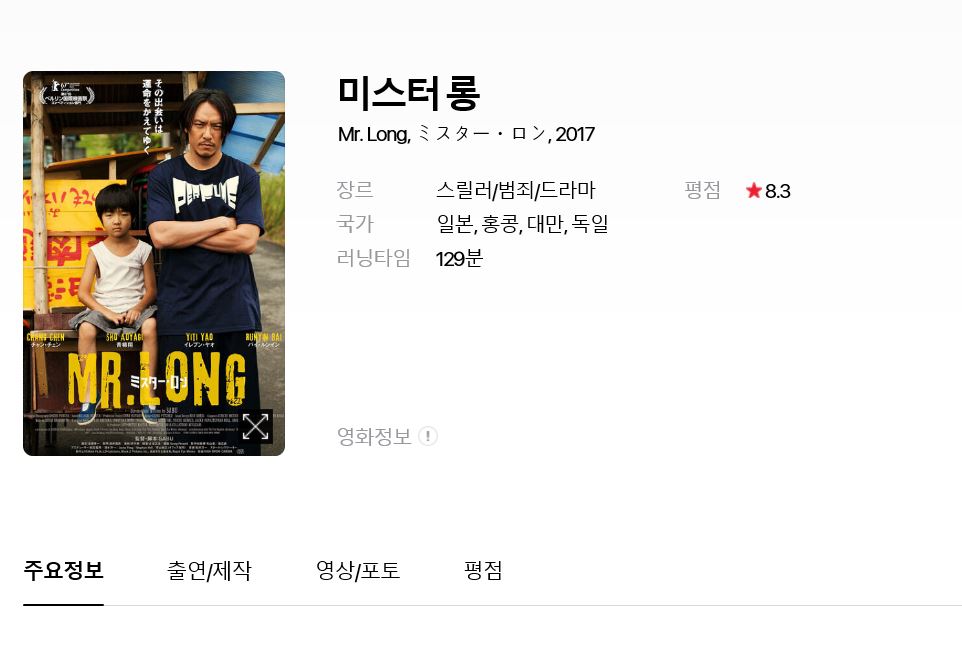Screen dimensions: 962x645
Task: Click the red rating star icon
Action: [753, 191]
